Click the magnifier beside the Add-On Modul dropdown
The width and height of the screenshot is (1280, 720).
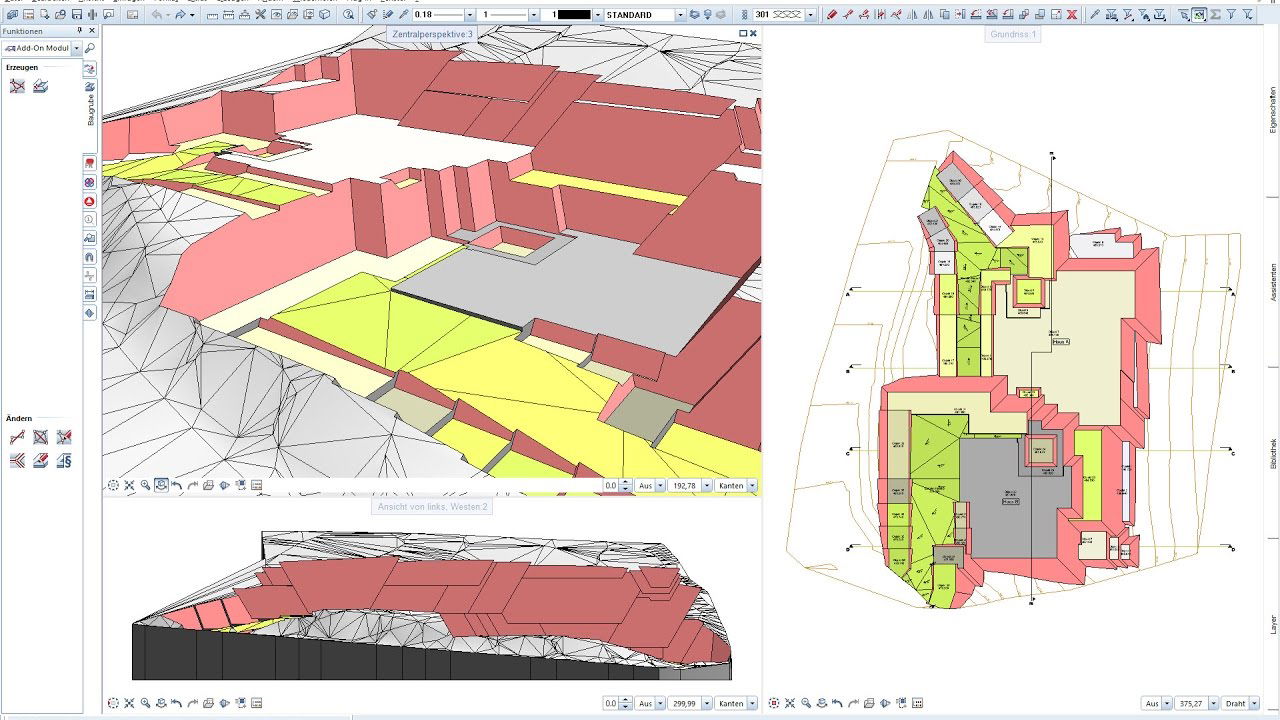pyautogui.click(x=89, y=48)
